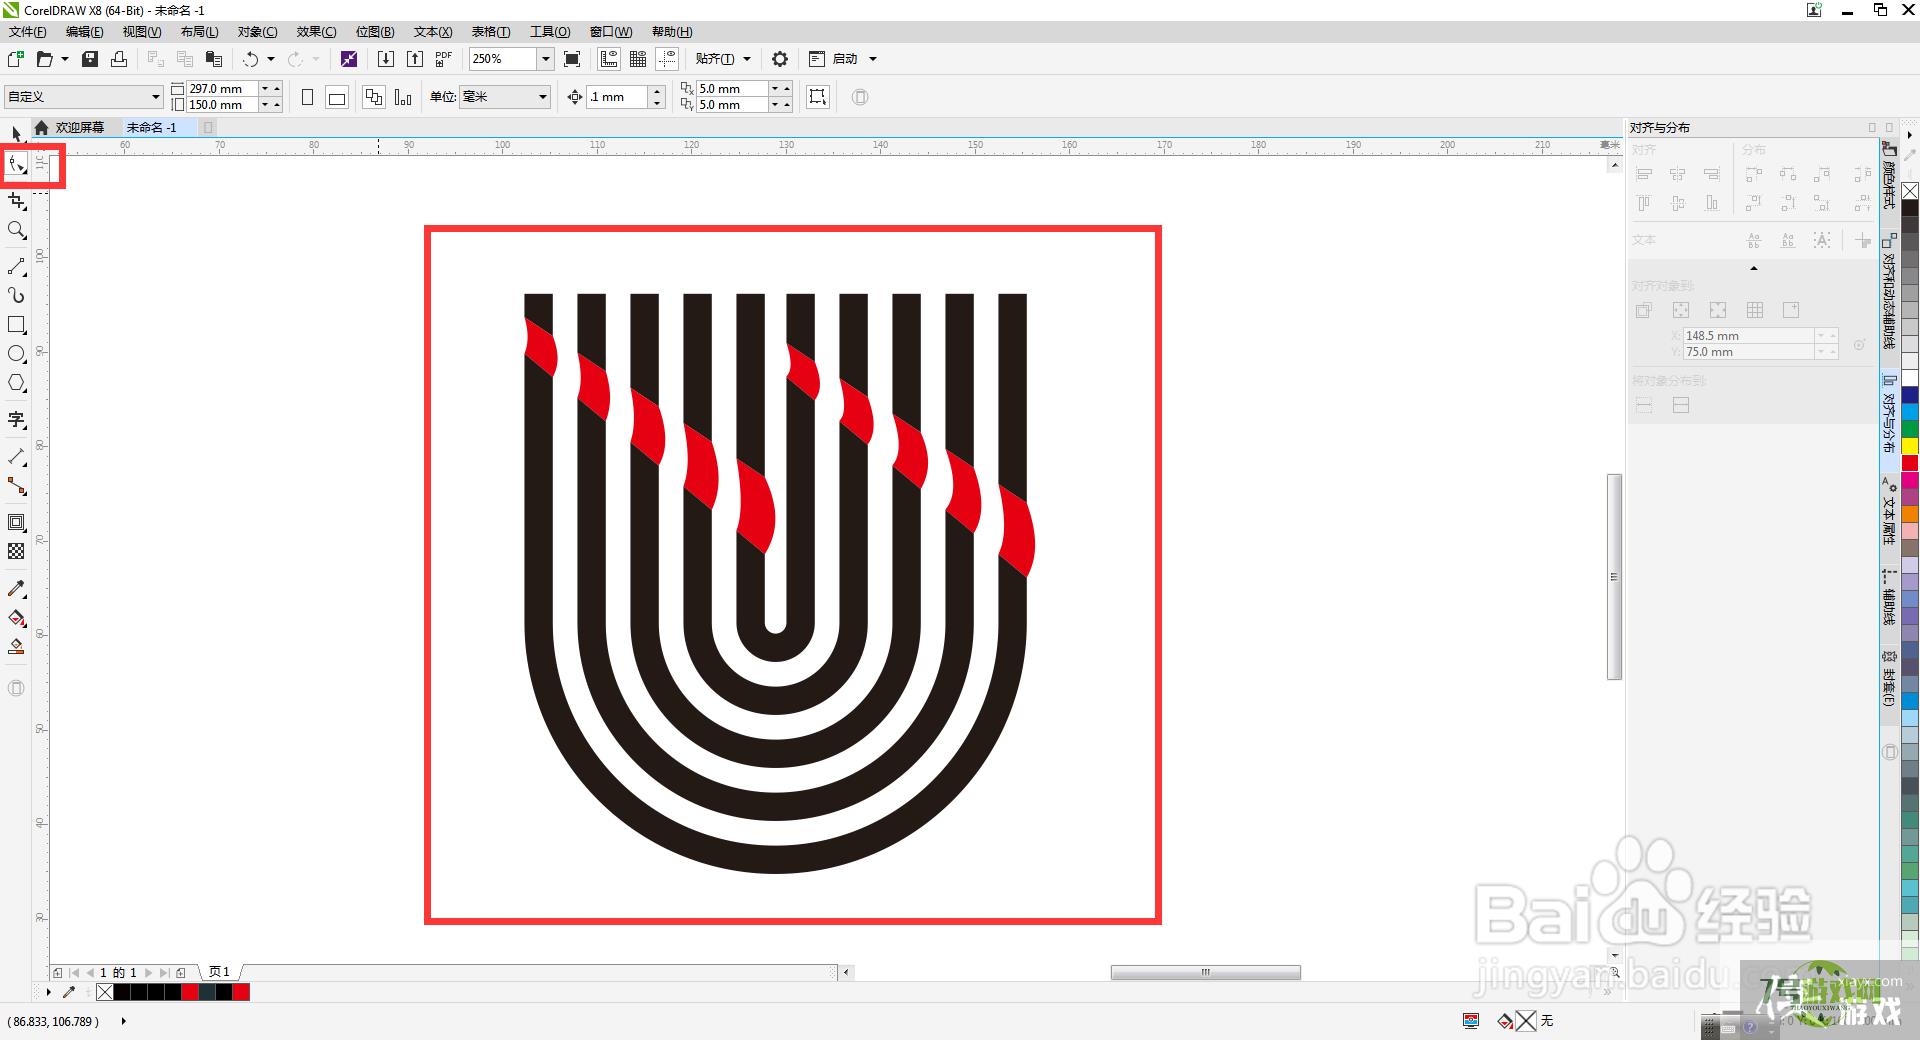Create a new document

coord(16,59)
